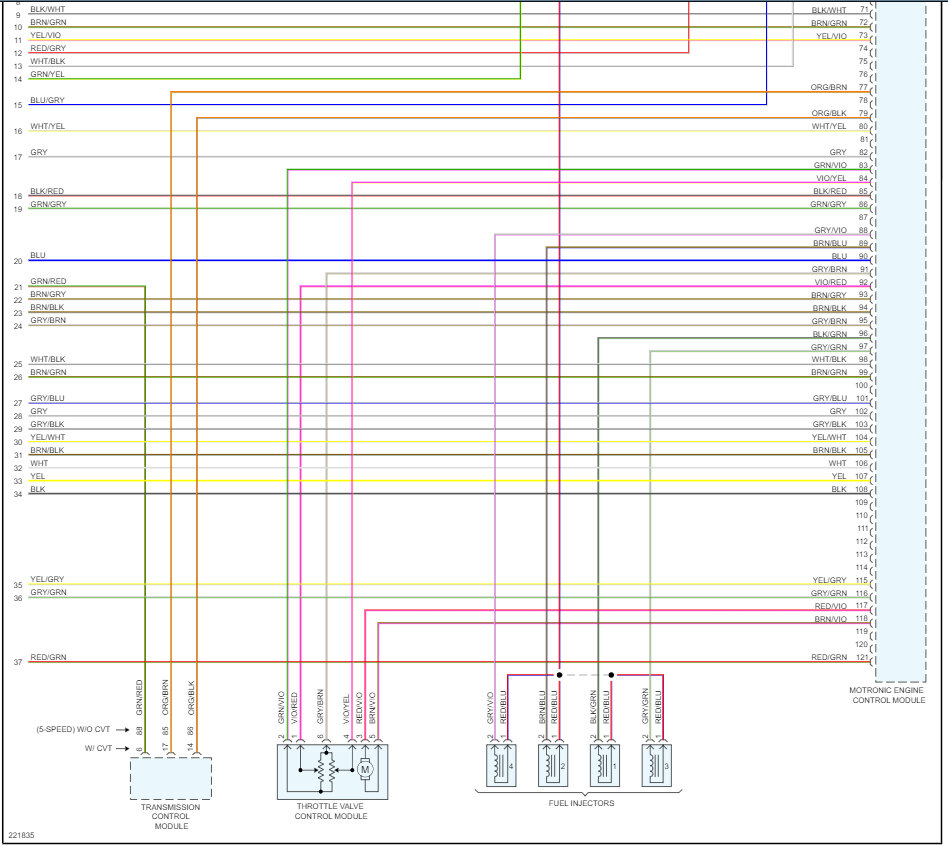Click GRN/YEL label at left terminal 14
Viewport: 948px width, 846px height.
point(47,74)
